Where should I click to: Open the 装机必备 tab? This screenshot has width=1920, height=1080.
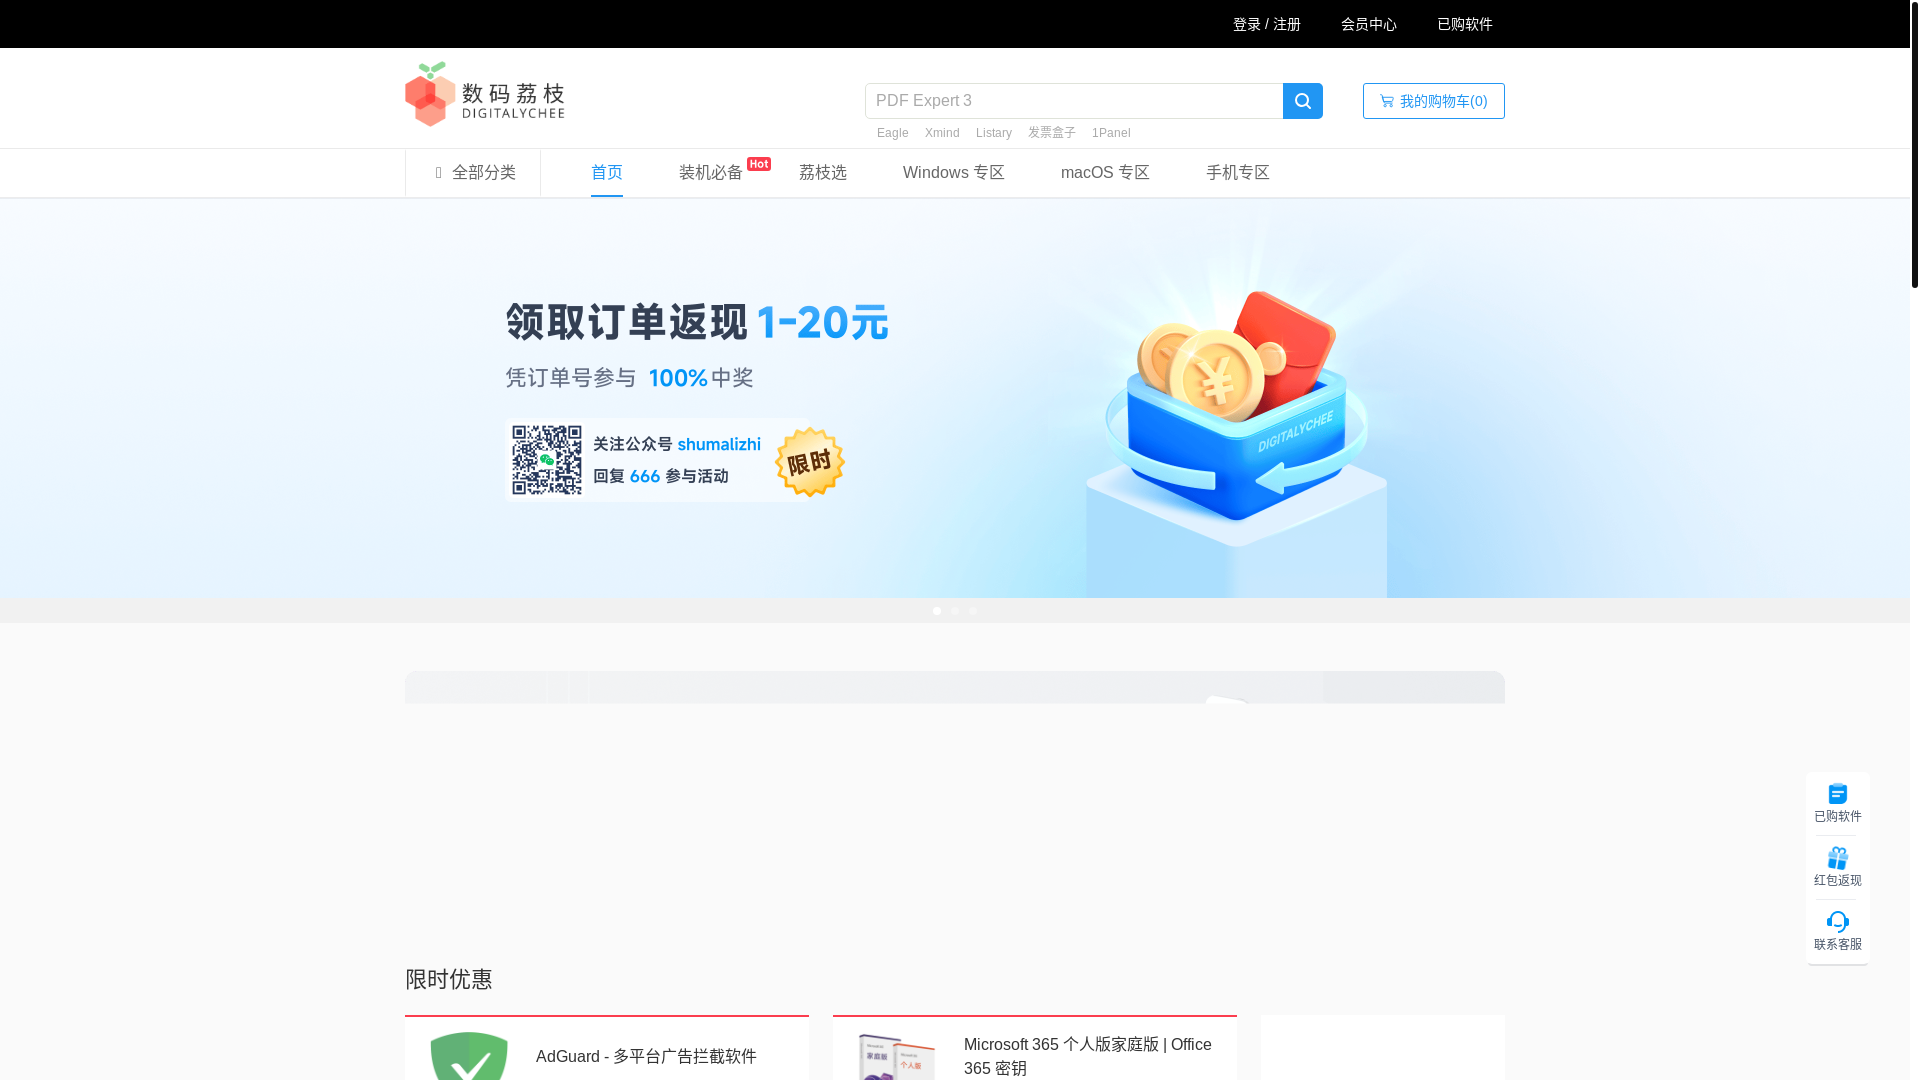(x=711, y=173)
